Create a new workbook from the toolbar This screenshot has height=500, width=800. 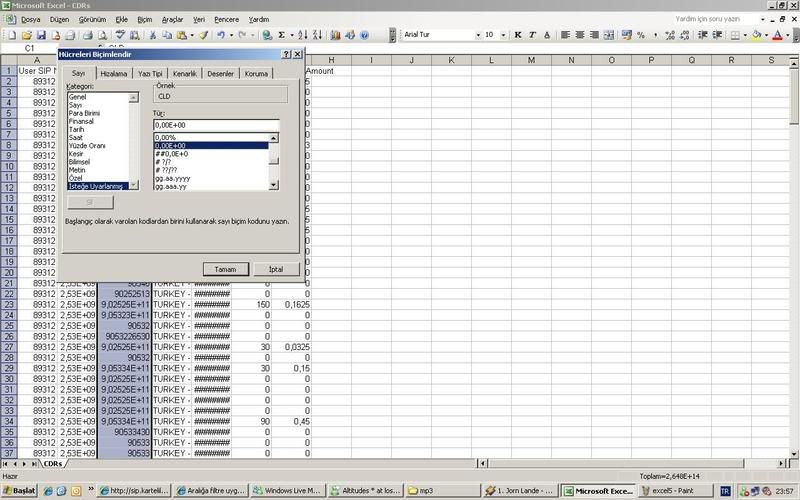click(x=12, y=35)
